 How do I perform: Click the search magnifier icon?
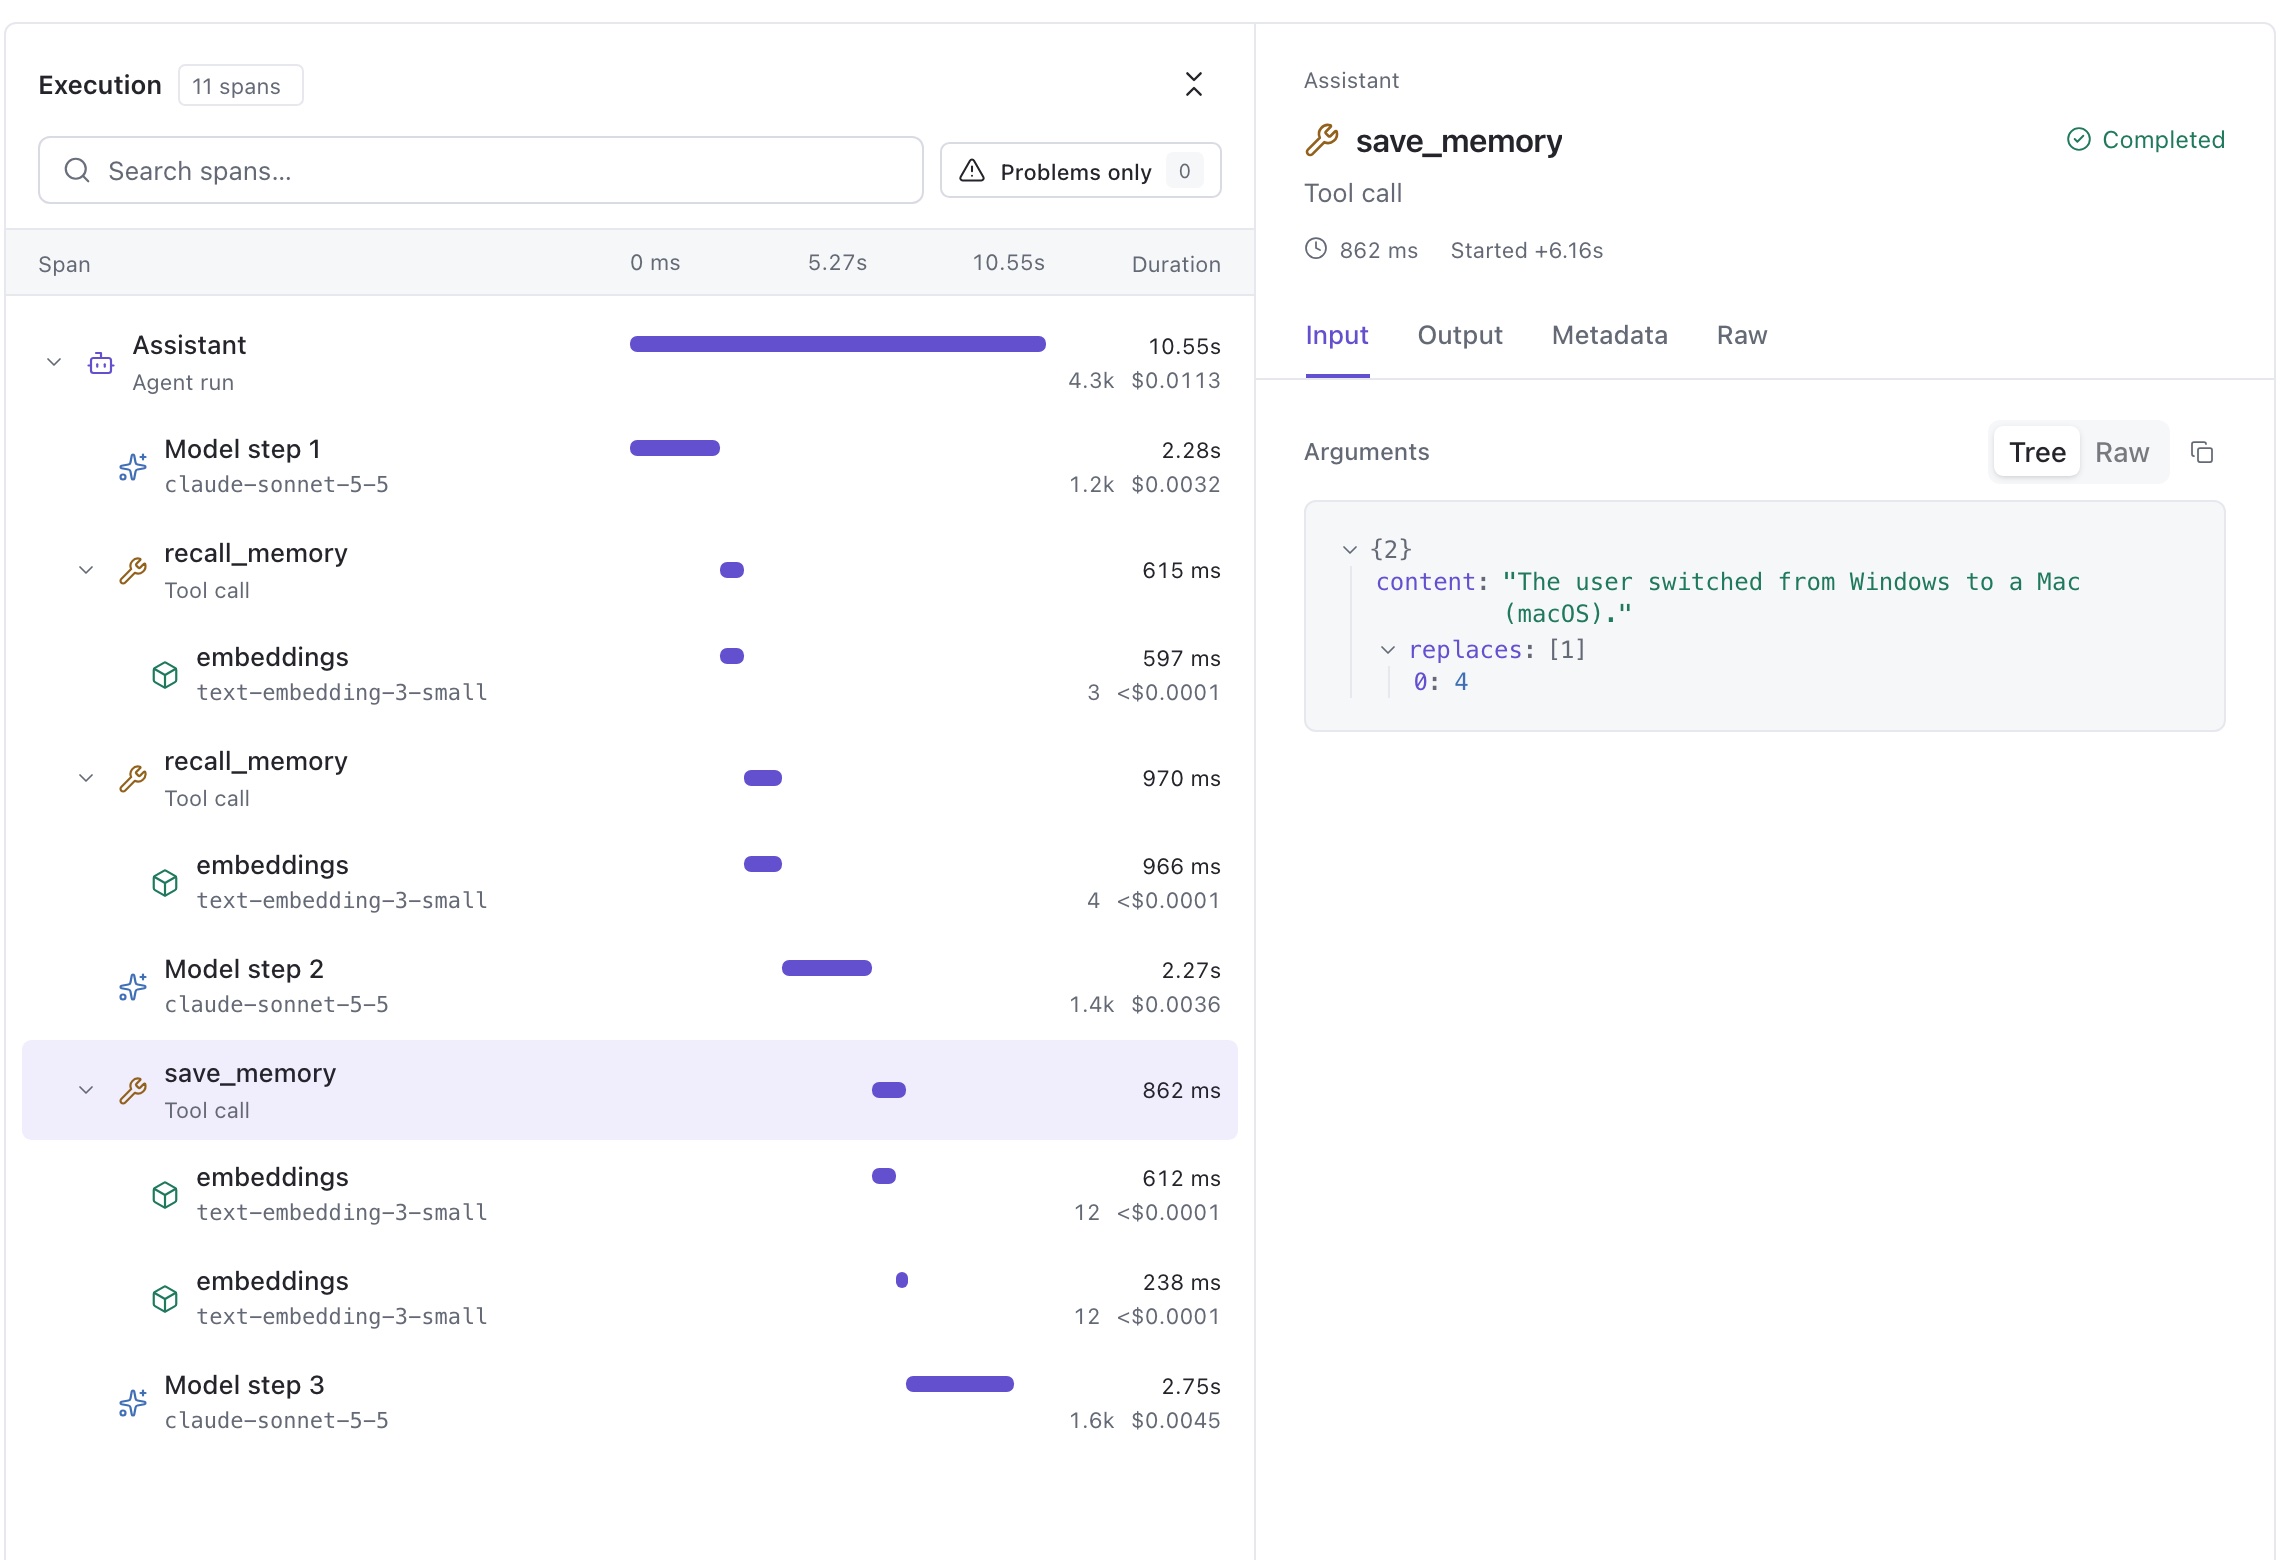pyautogui.click(x=77, y=171)
